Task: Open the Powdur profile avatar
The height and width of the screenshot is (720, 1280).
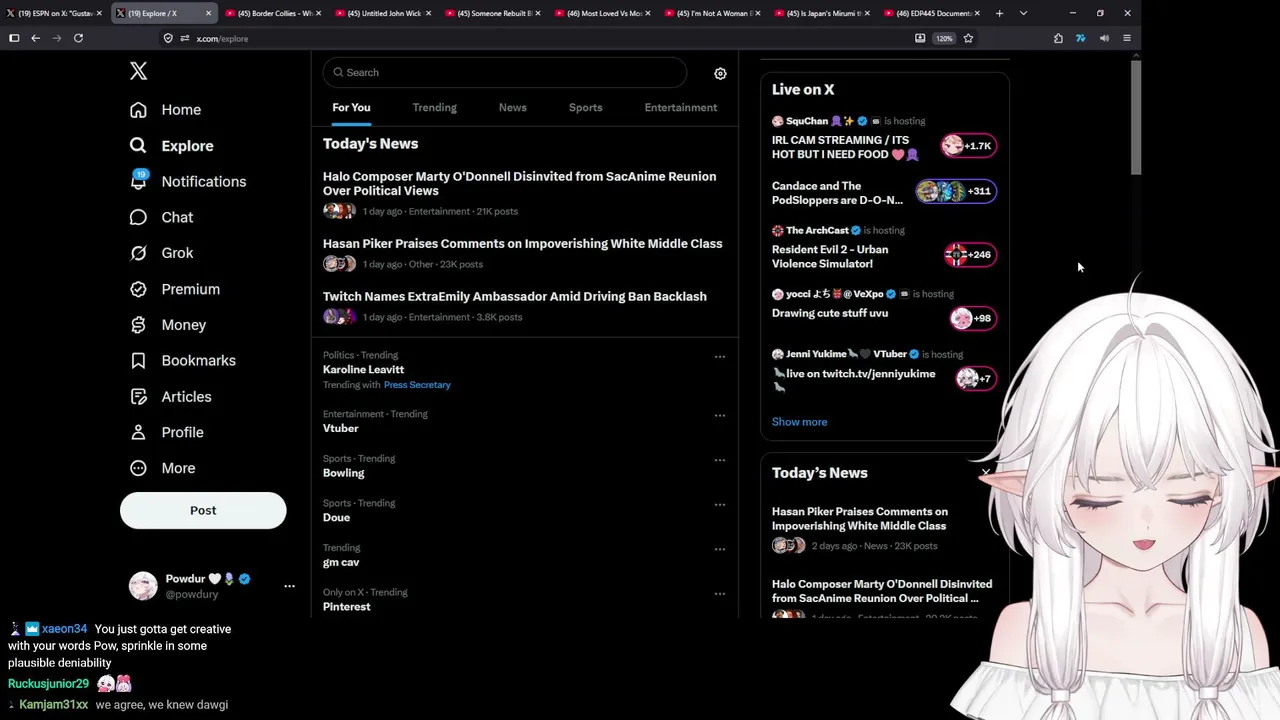Action: click(x=143, y=586)
